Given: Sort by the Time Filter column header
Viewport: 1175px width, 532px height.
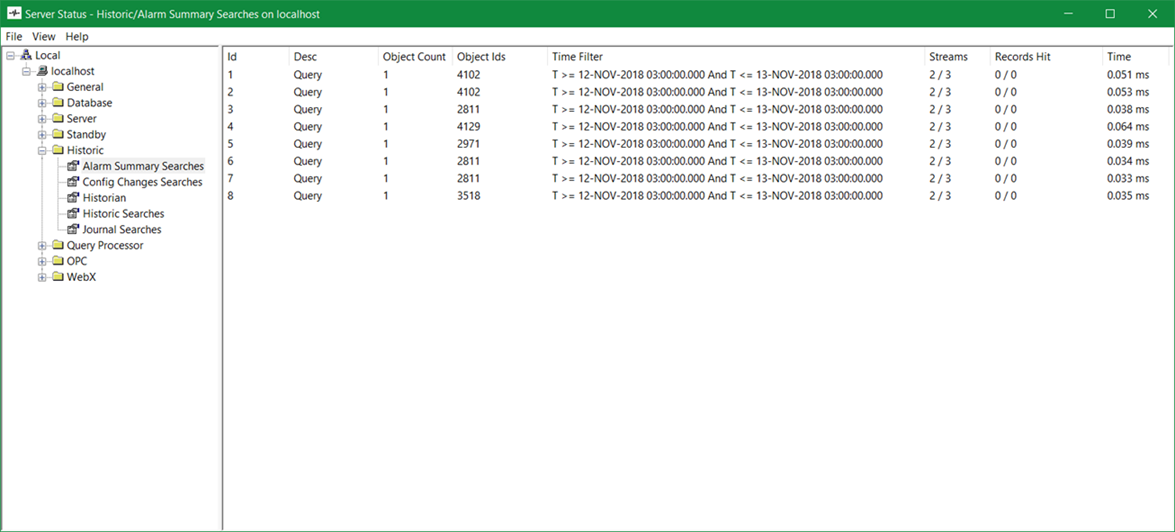Looking at the screenshot, I should pos(577,57).
